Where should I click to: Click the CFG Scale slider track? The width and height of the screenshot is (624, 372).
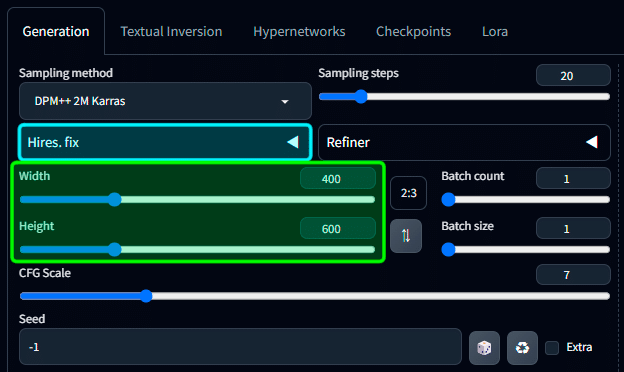(x=315, y=296)
